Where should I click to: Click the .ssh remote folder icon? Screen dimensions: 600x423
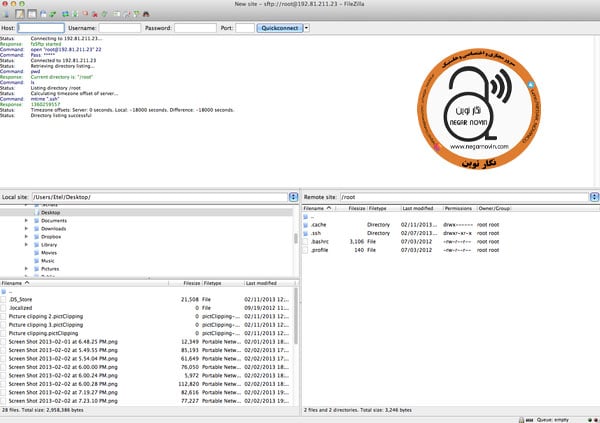[x=305, y=233]
